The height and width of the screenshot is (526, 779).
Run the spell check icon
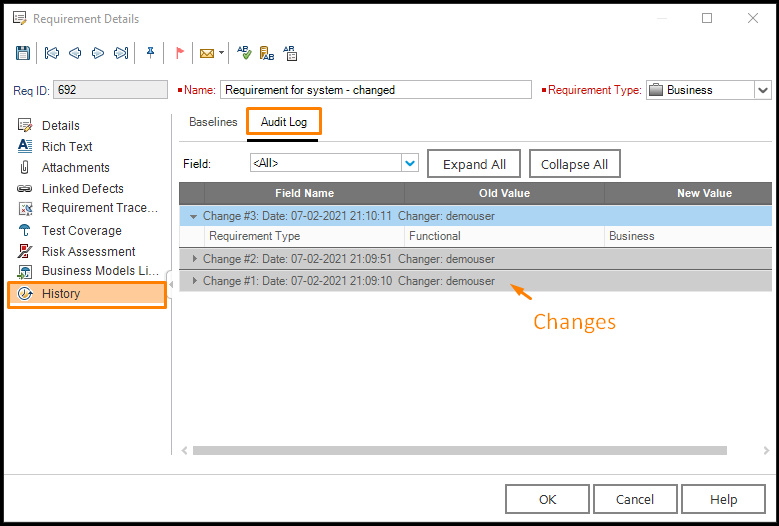coord(244,53)
